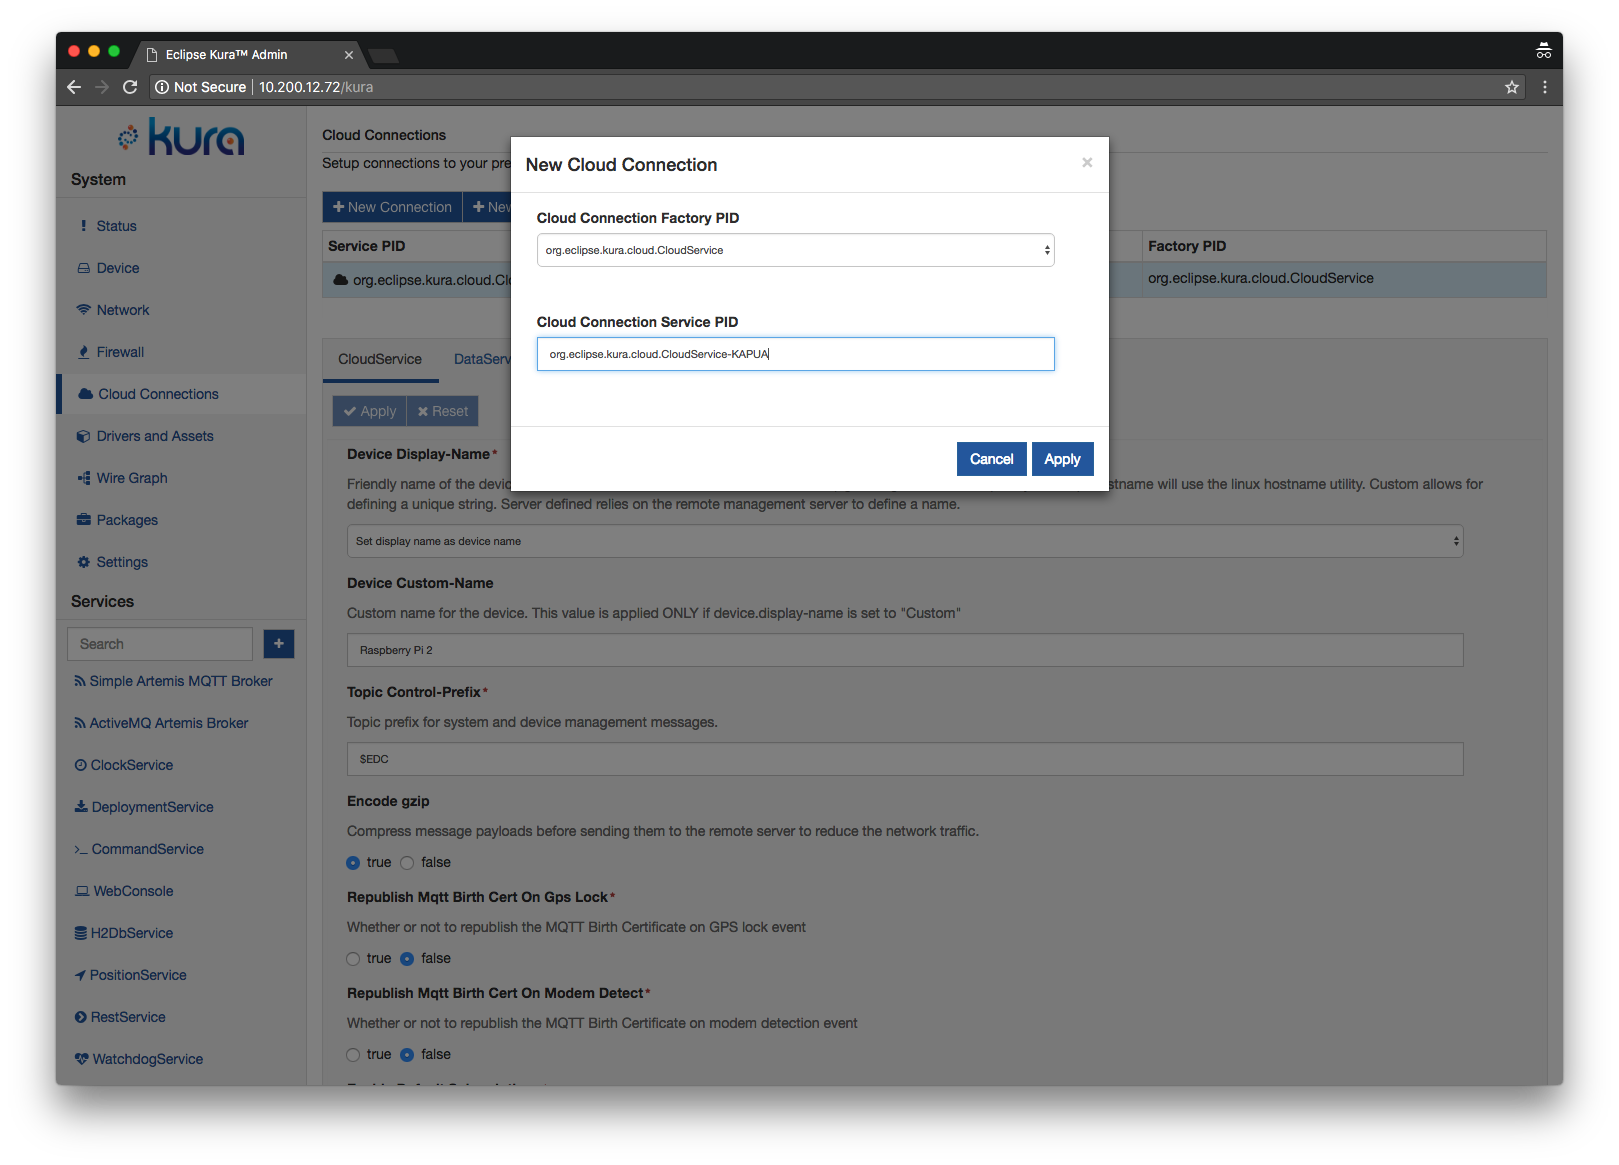Screen dimensions: 1619x1165
Task: Click the Cloud Connections cloud icon
Action: pyautogui.click(x=86, y=394)
